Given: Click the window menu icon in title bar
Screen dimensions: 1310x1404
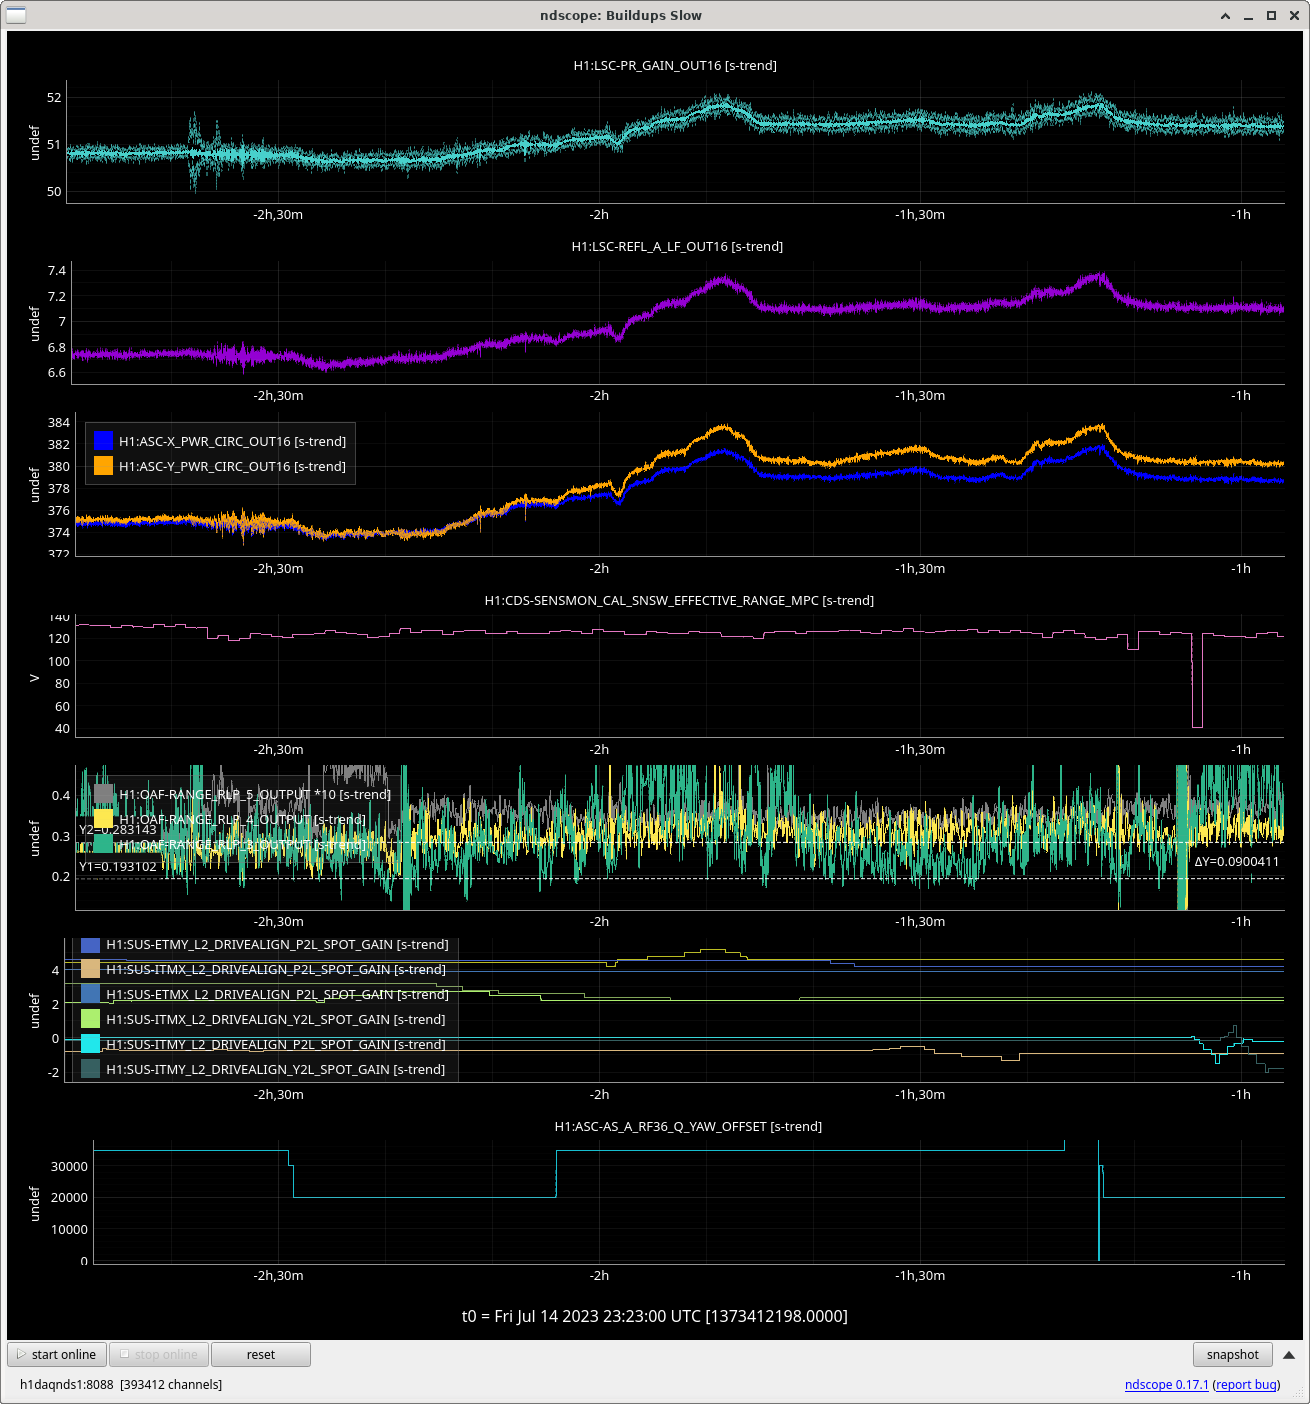Looking at the screenshot, I should [16, 15].
